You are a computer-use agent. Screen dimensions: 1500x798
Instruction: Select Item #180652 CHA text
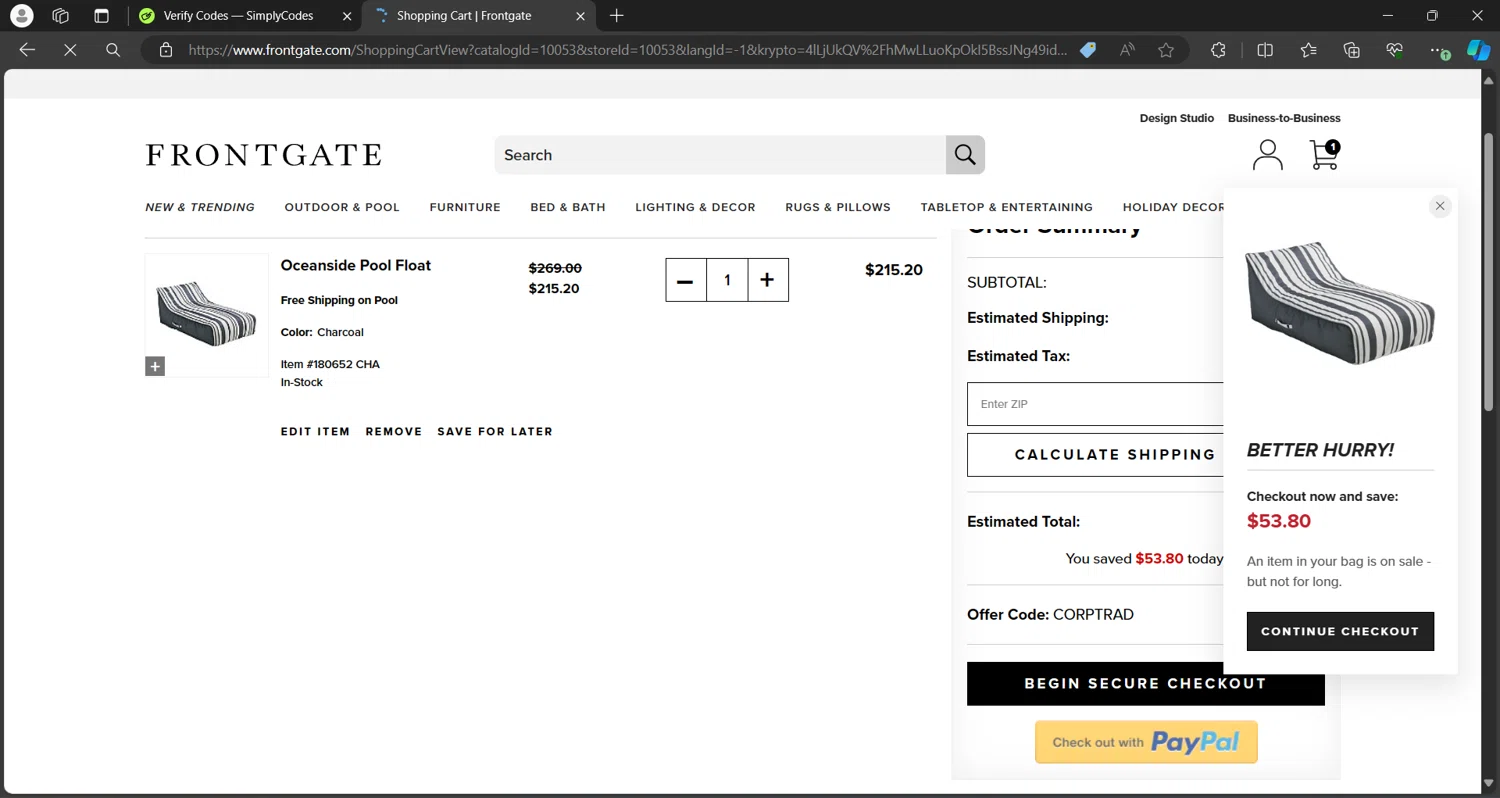330,364
